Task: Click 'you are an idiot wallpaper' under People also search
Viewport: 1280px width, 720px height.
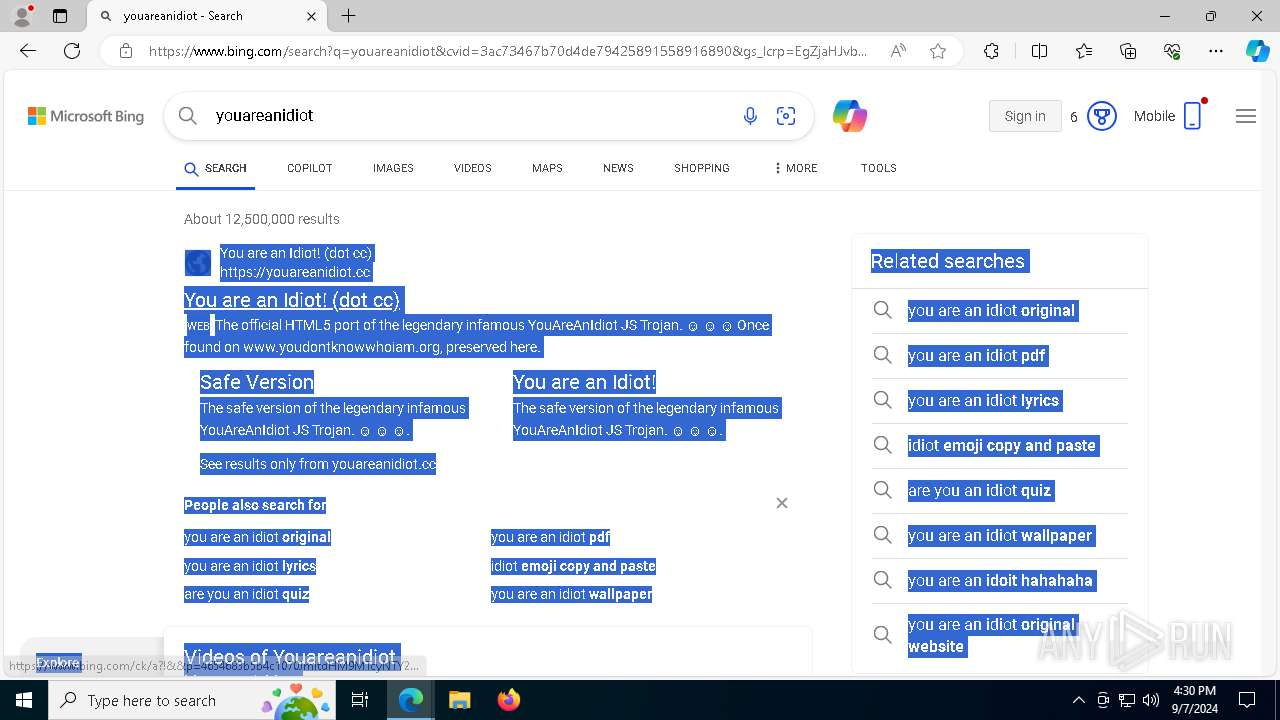Action: tap(571, 594)
